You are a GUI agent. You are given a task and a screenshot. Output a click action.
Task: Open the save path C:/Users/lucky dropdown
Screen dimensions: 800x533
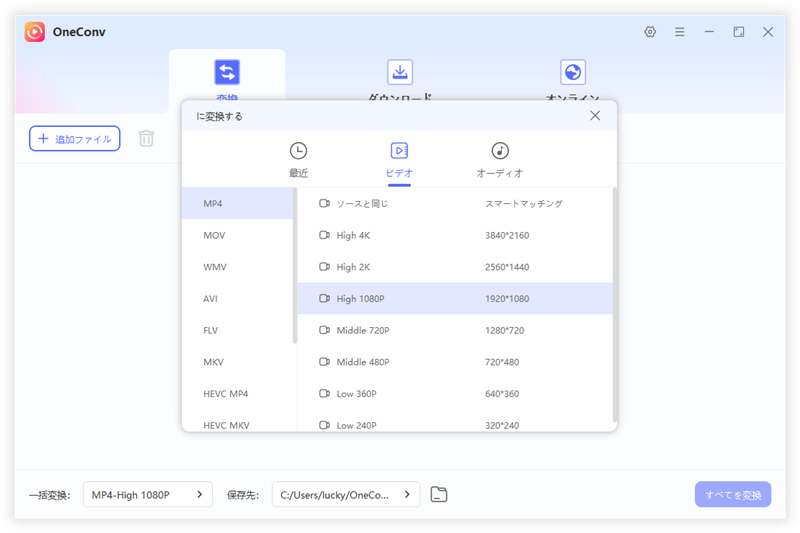pyautogui.click(x=346, y=494)
